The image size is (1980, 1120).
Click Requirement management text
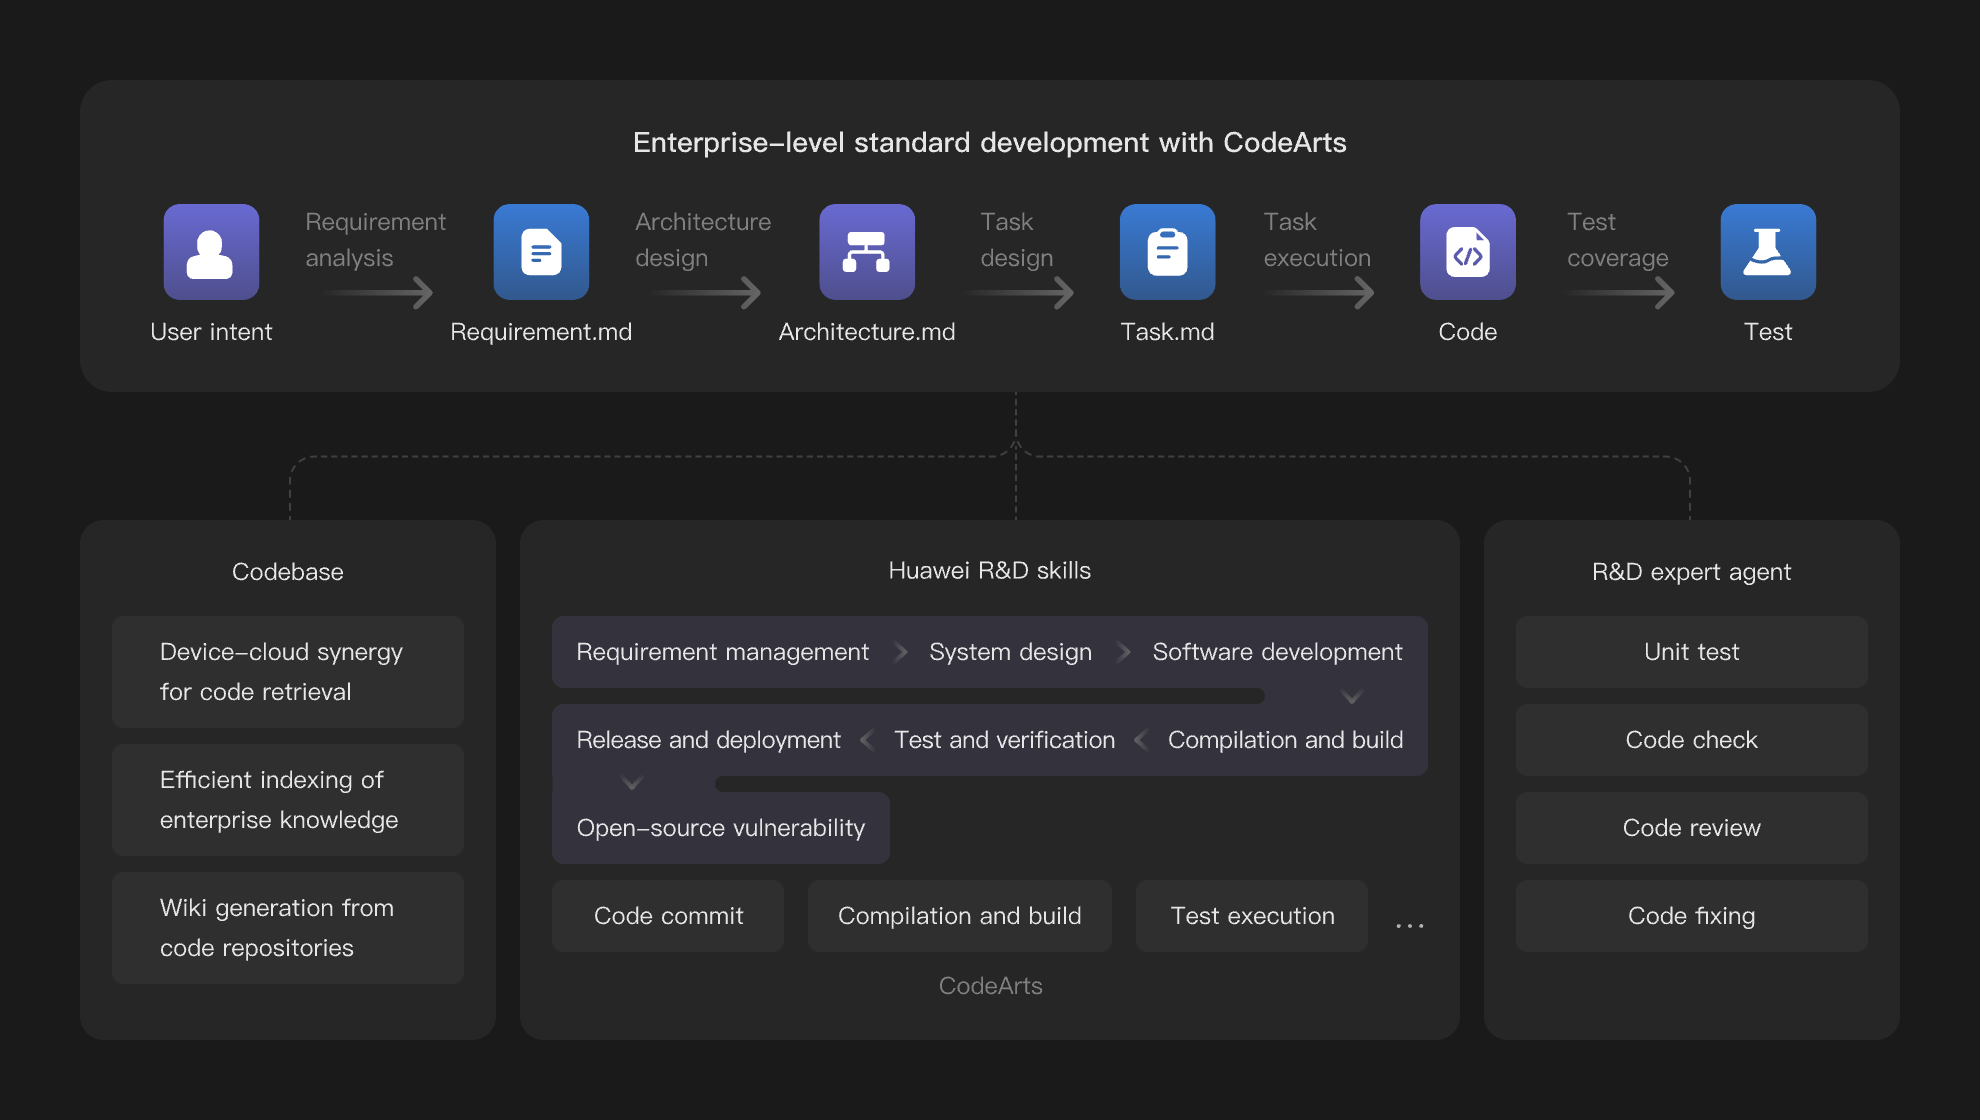click(x=723, y=652)
